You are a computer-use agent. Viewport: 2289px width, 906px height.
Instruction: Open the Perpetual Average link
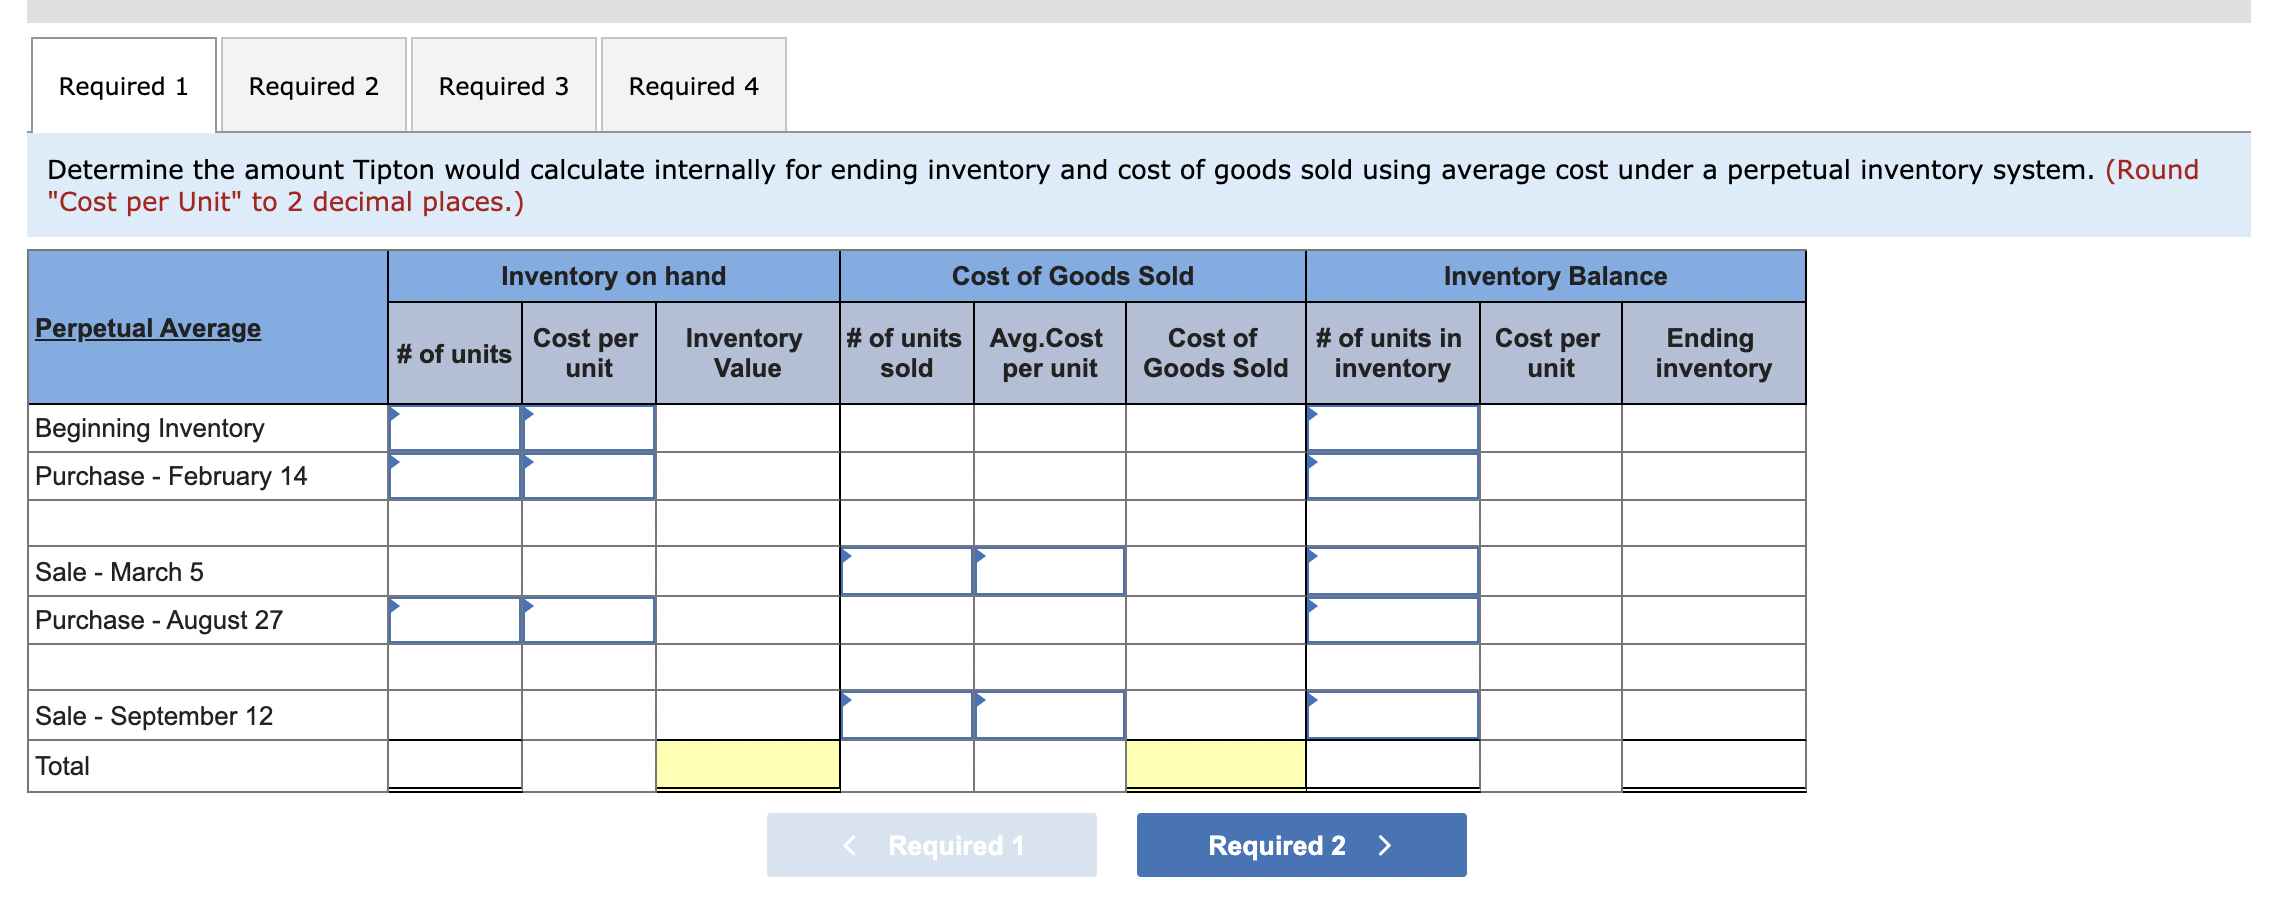(x=147, y=328)
